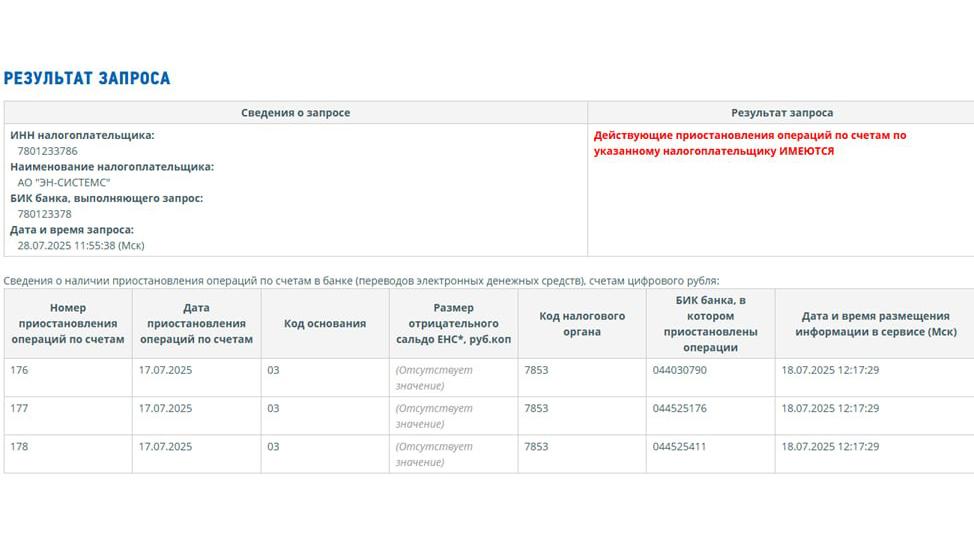Click the "Размер отрицательного сальдо ЕНС" header
This screenshot has height=548, width=974.
[453, 324]
